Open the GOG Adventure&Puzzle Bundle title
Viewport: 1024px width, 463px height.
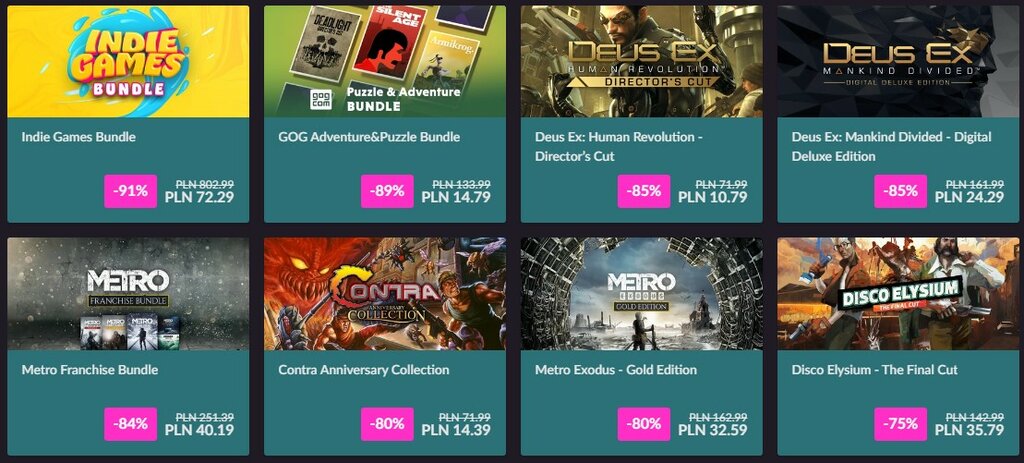(369, 137)
